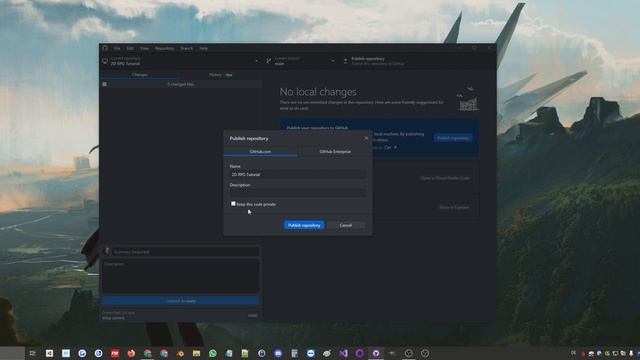Open the Help menu
The image size is (640, 360).
coord(203,48)
